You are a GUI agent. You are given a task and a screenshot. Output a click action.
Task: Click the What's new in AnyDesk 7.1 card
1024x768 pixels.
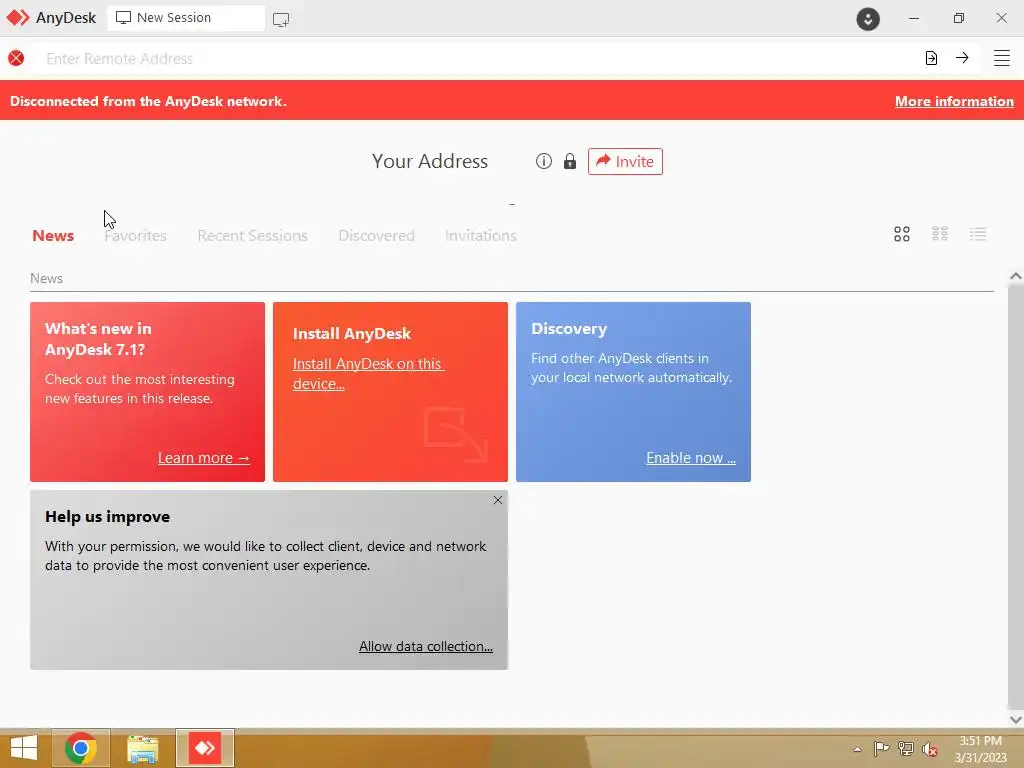tap(148, 392)
